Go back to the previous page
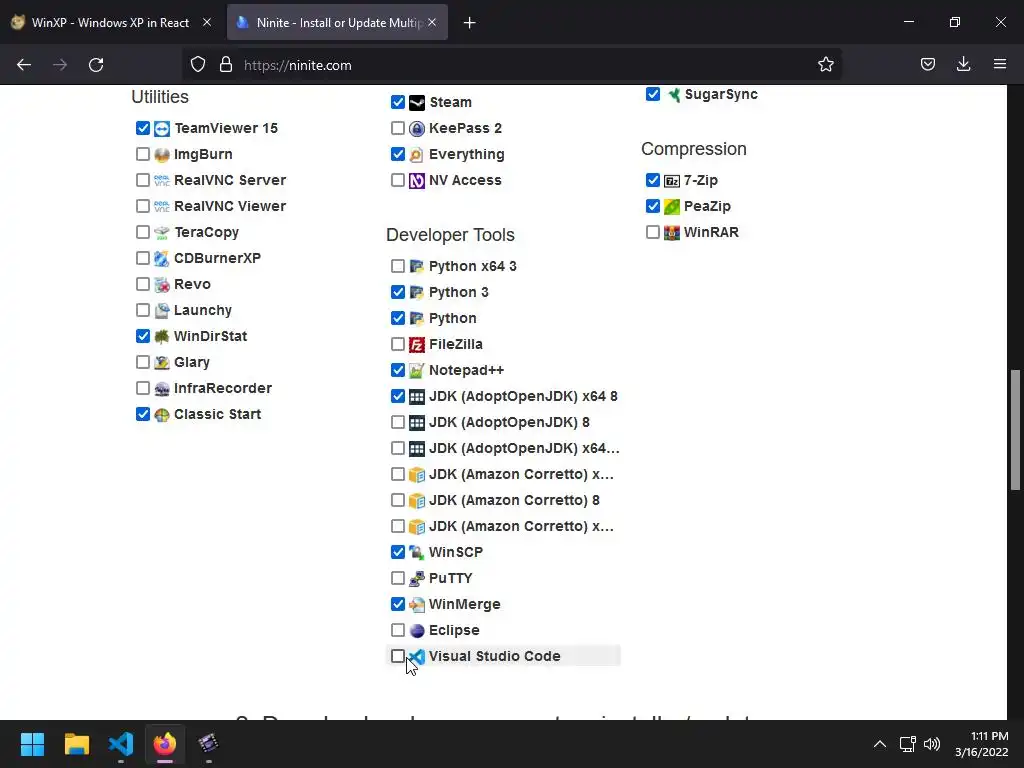This screenshot has width=1024, height=768. coord(24,65)
